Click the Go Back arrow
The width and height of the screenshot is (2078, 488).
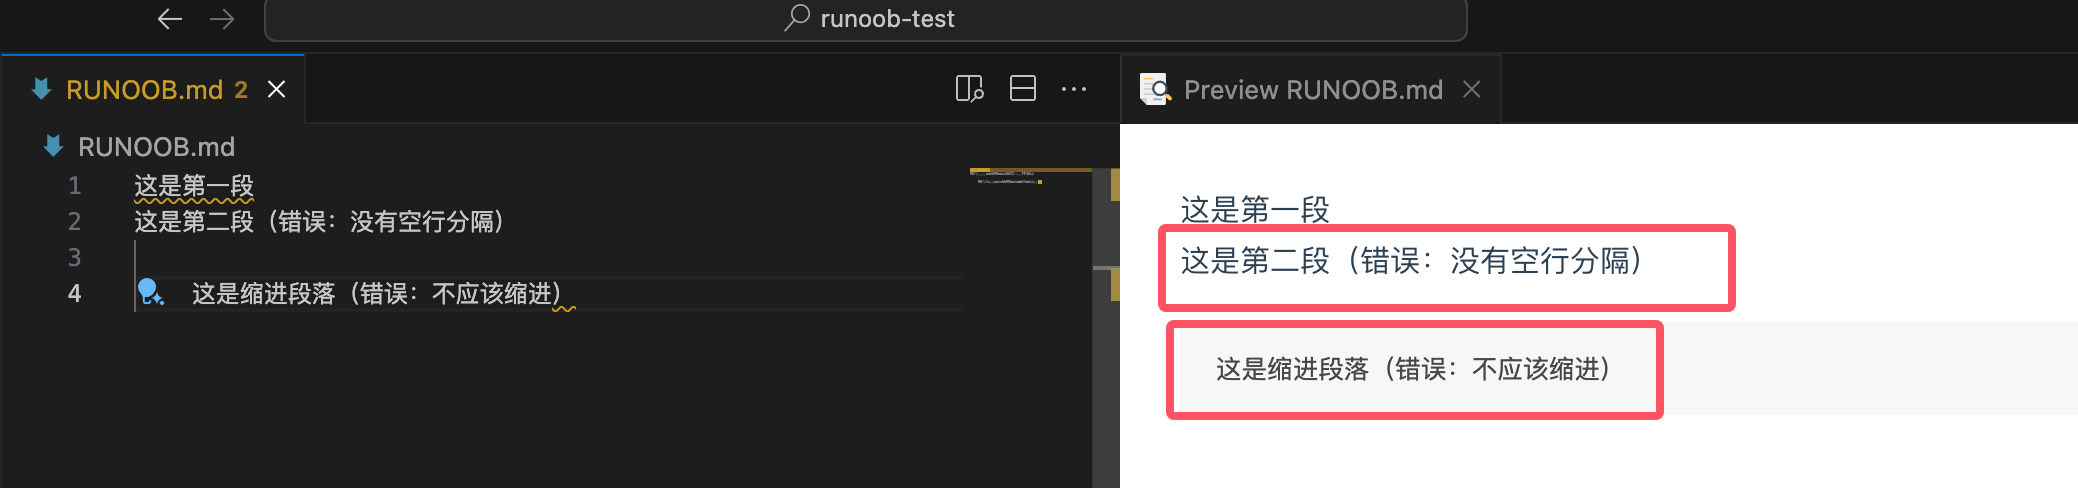170,19
